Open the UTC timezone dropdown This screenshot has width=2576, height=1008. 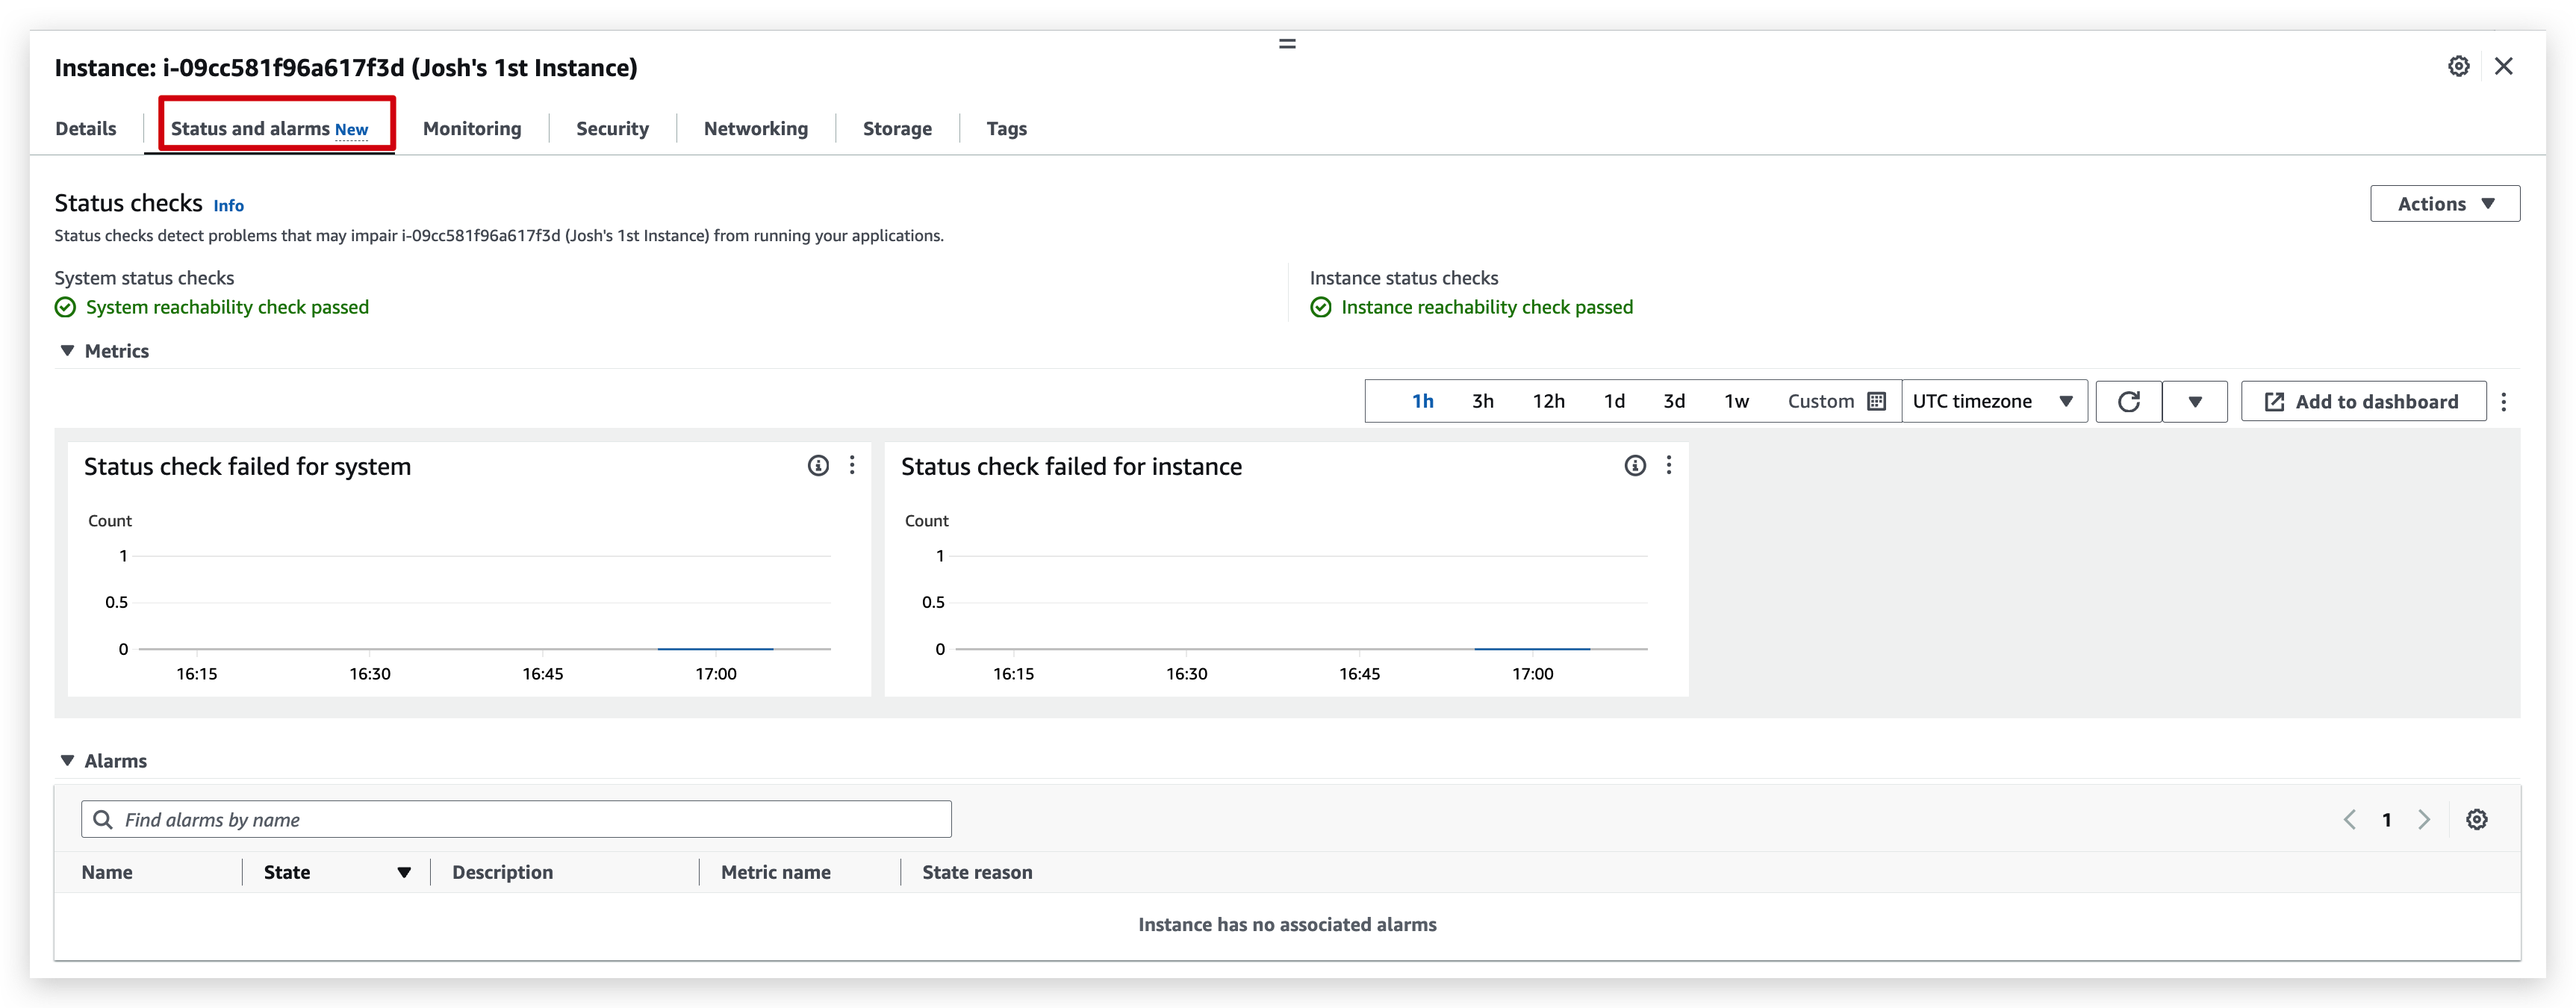tap(1994, 400)
